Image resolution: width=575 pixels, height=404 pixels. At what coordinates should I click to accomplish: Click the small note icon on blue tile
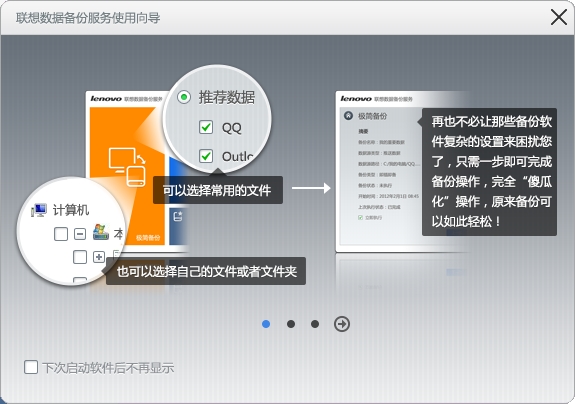(178, 217)
